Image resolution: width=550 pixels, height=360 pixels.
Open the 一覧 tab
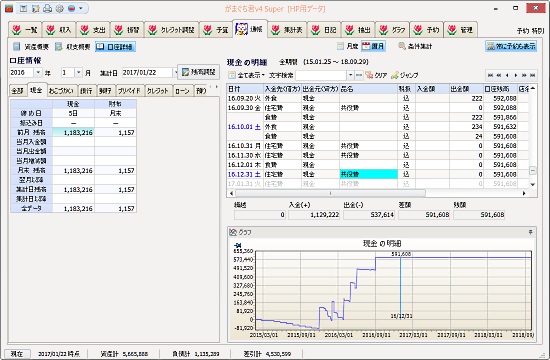tap(25, 30)
